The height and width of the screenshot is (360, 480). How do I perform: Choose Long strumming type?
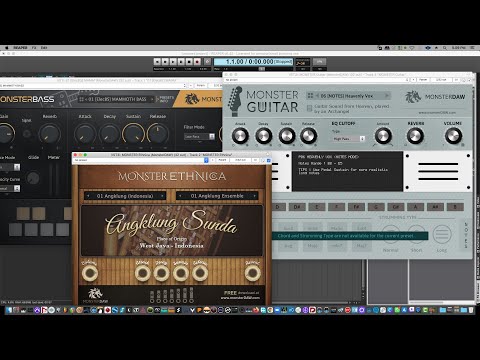[x=442, y=235]
